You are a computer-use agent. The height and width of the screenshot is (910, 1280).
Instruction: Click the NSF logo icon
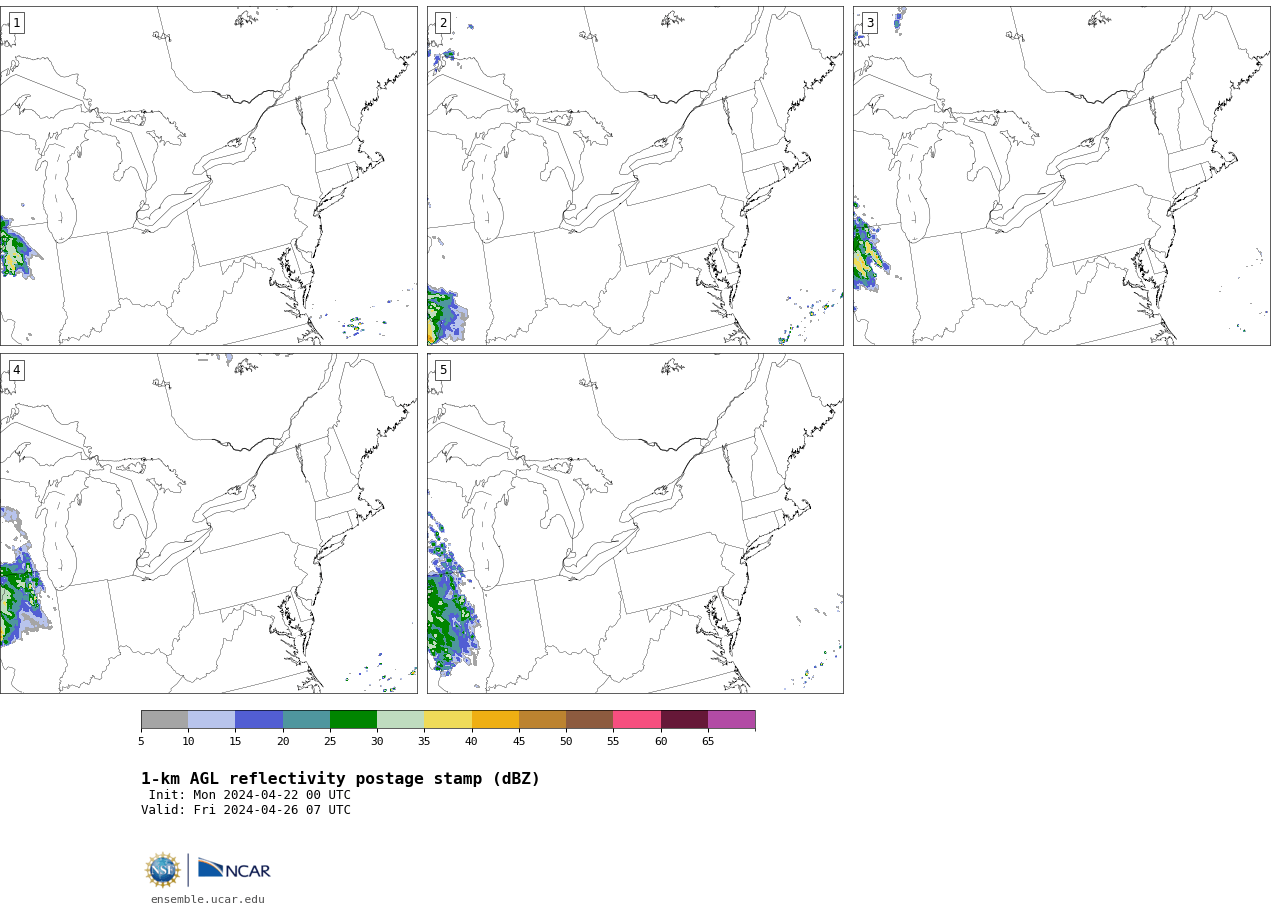[x=163, y=870]
